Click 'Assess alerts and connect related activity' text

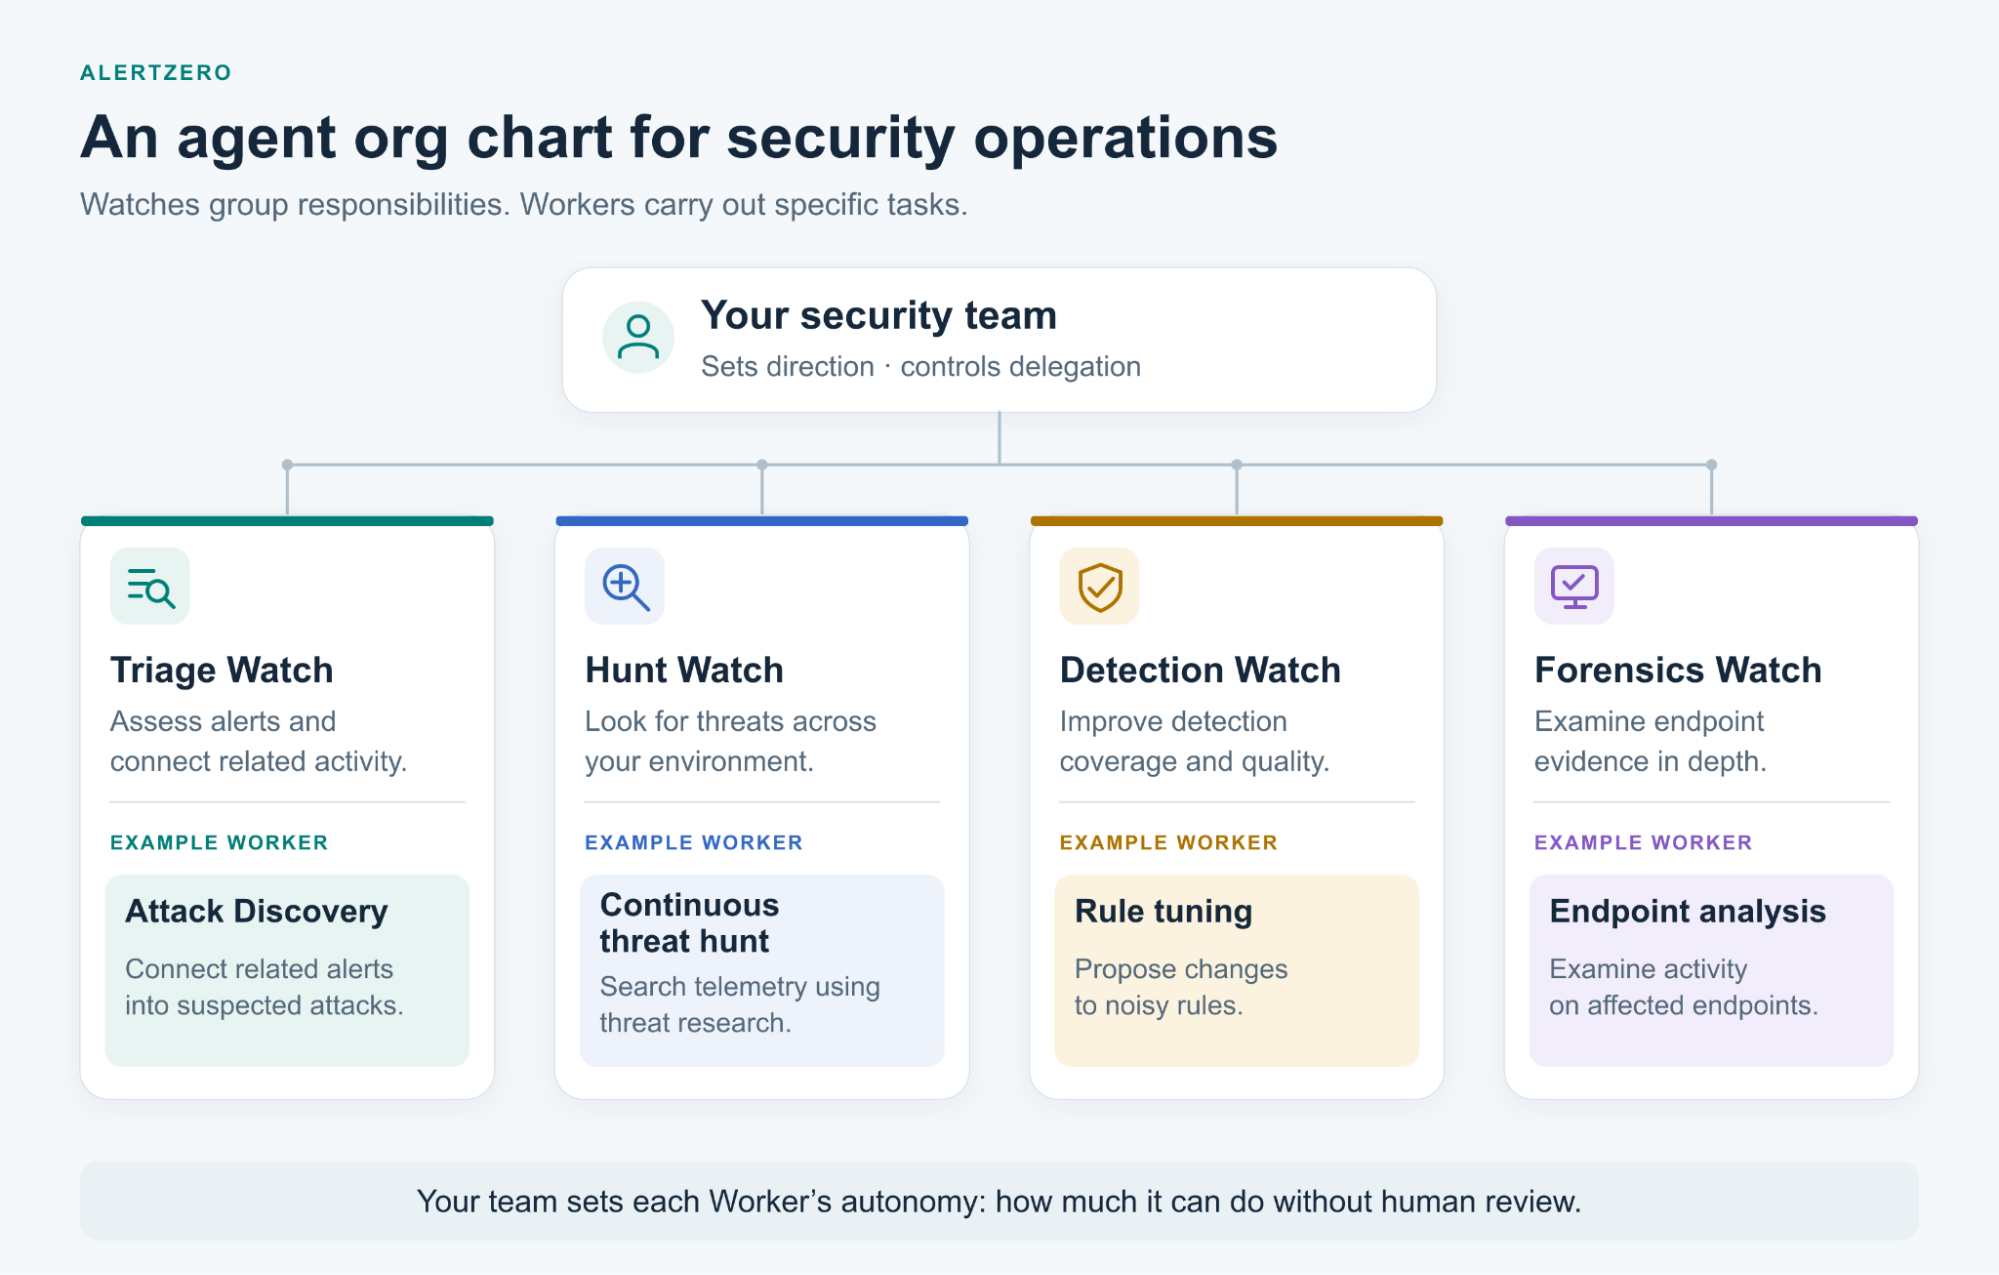tap(259, 741)
